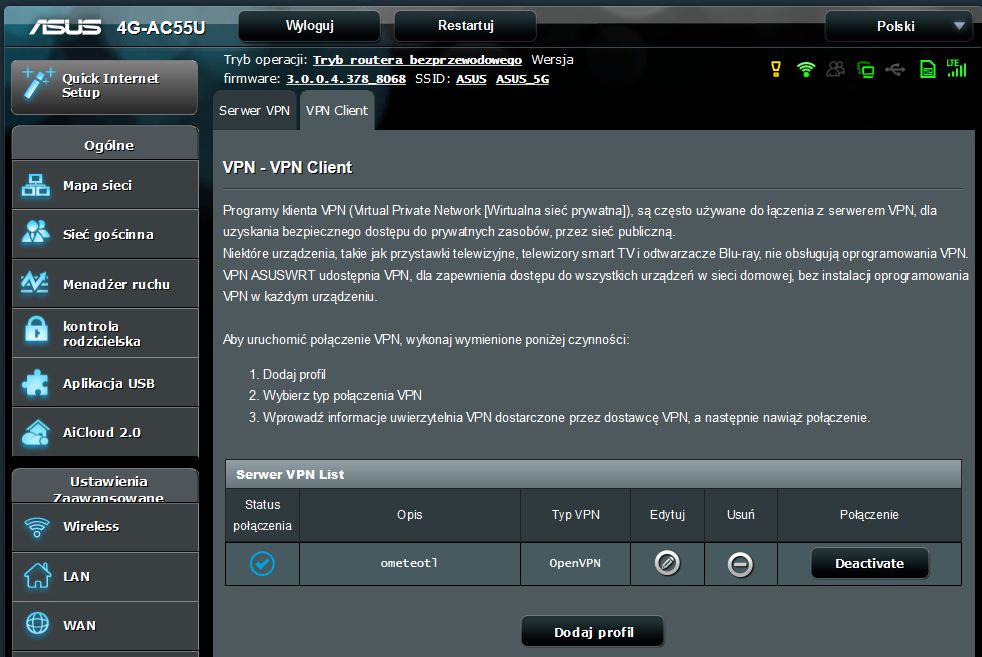Open Menadżer ruchu traffic manager

click(105, 284)
